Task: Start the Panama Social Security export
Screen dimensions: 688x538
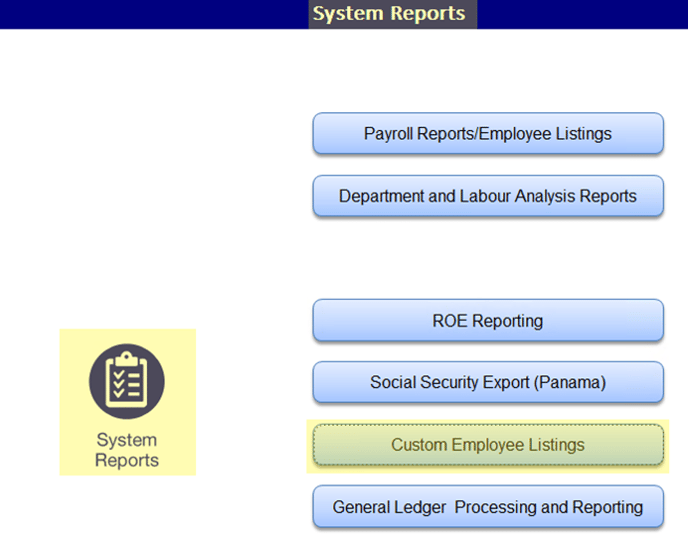Action: click(488, 382)
